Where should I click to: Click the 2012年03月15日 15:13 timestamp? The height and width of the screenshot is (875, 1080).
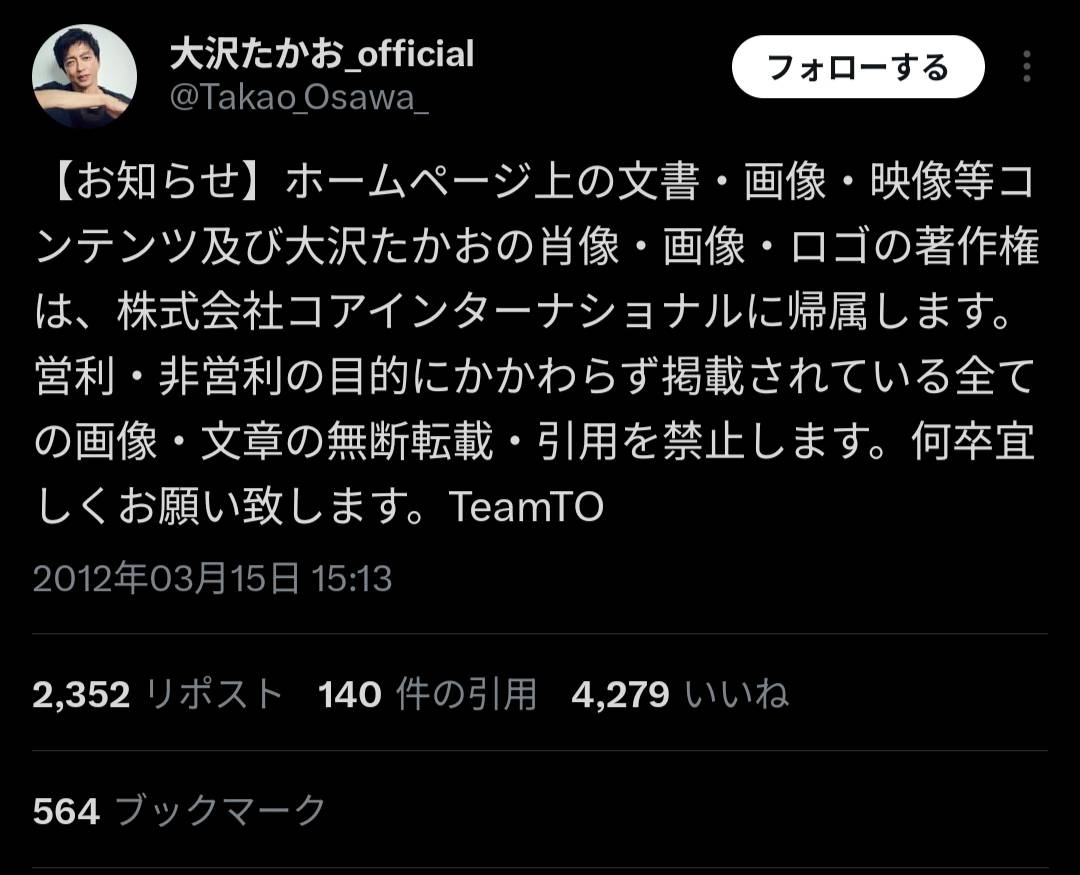(x=212, y=578)
